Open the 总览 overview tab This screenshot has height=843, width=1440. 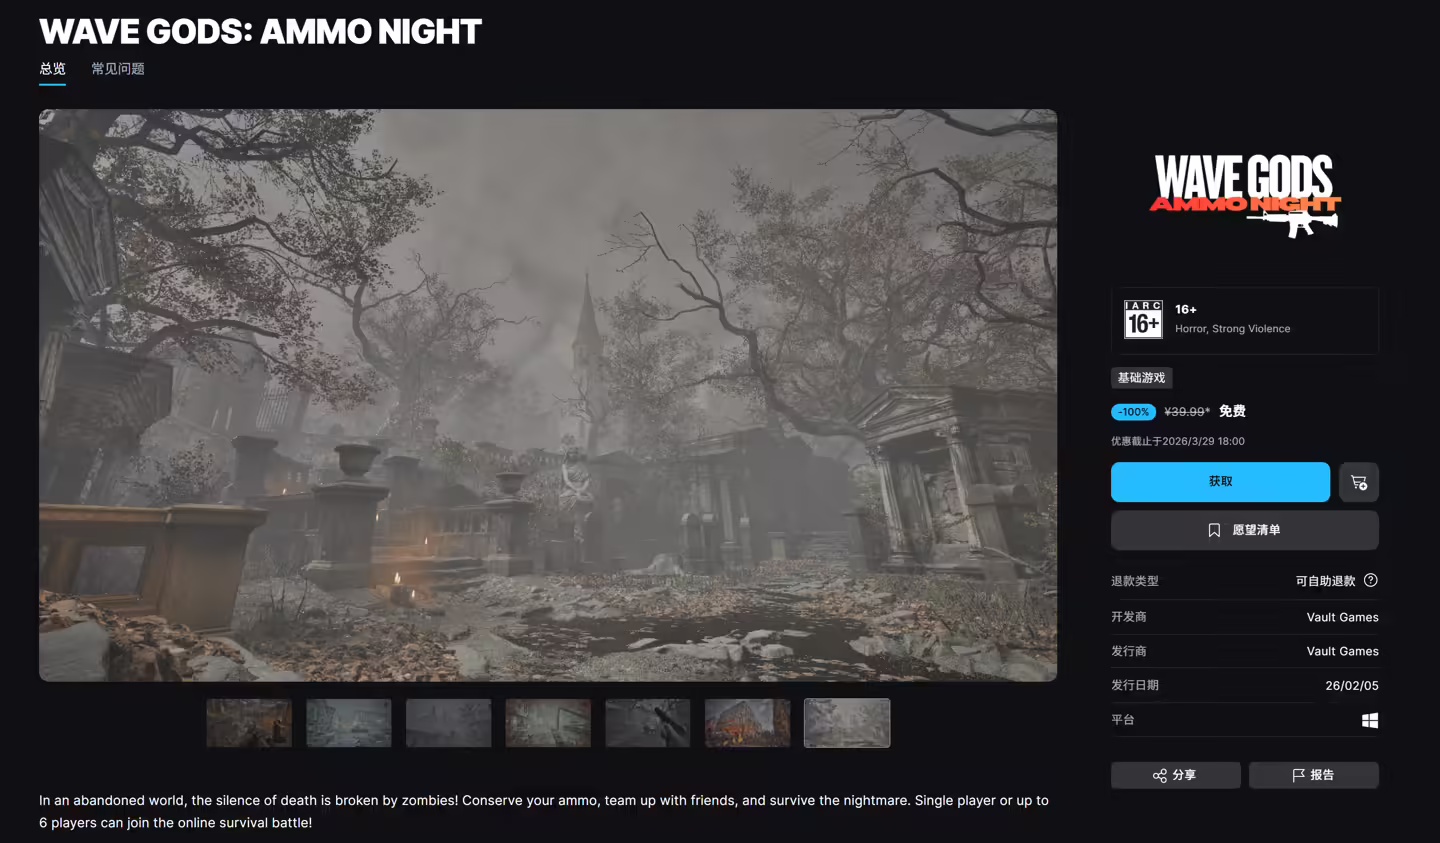[52, 69]
